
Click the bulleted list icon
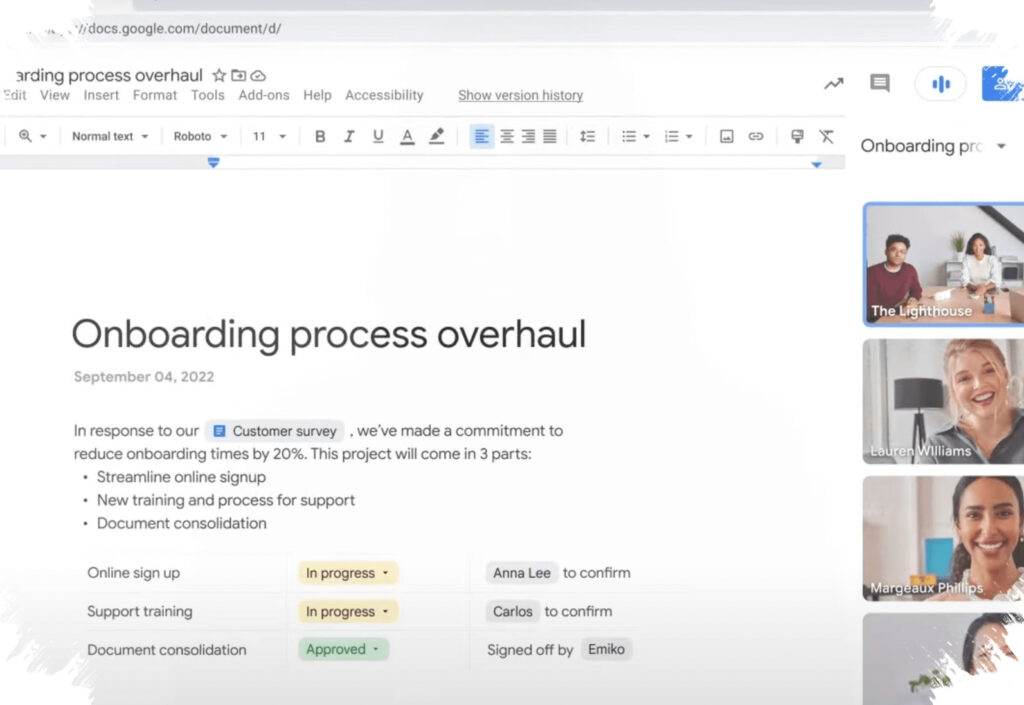(x=629, y=136)
